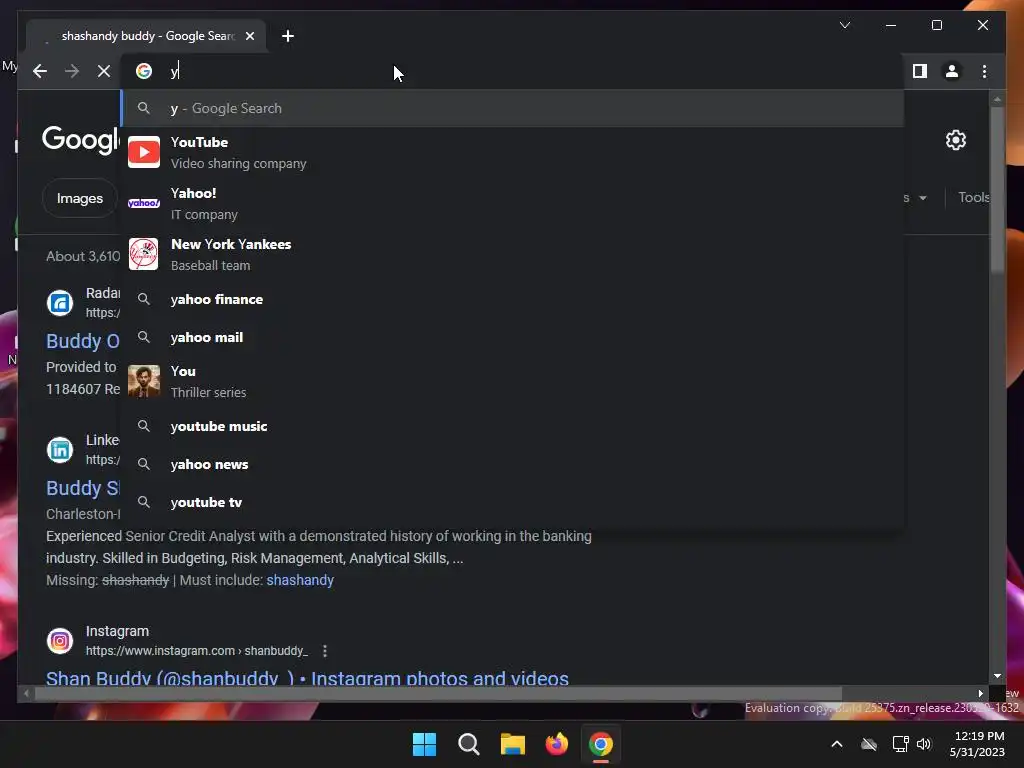
Task: Open the tab search chevron
Action: pyautogui.click(x=844, y=25)
